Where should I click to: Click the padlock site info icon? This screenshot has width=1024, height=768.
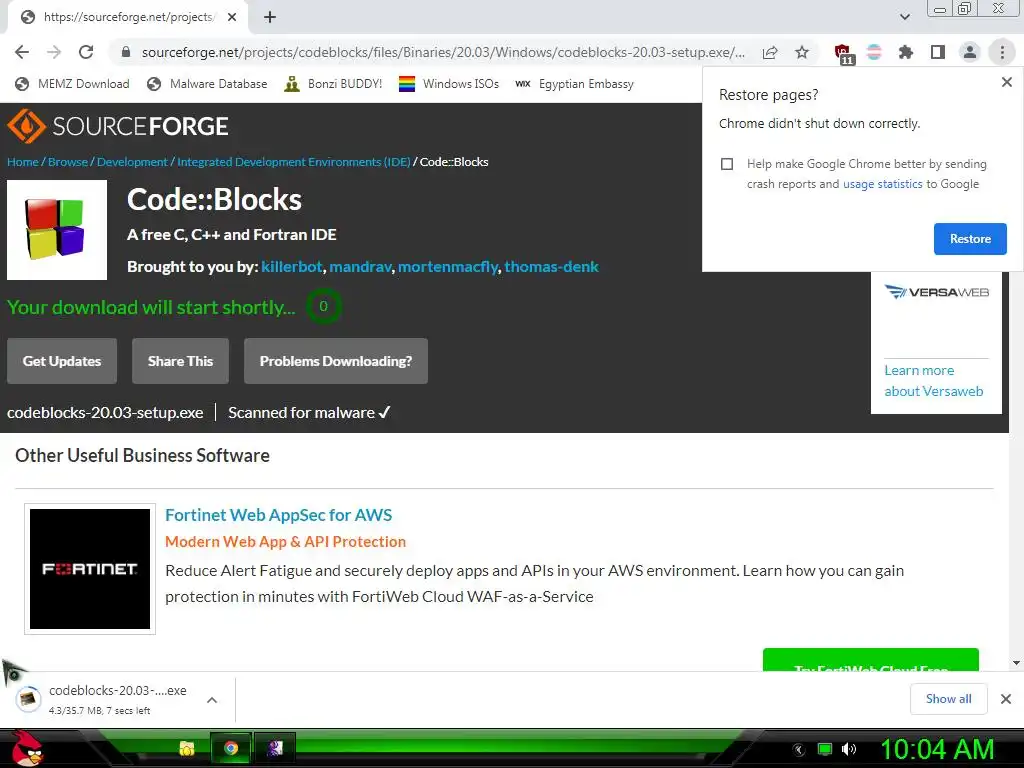pyautogui.click(x=126, y=52)
